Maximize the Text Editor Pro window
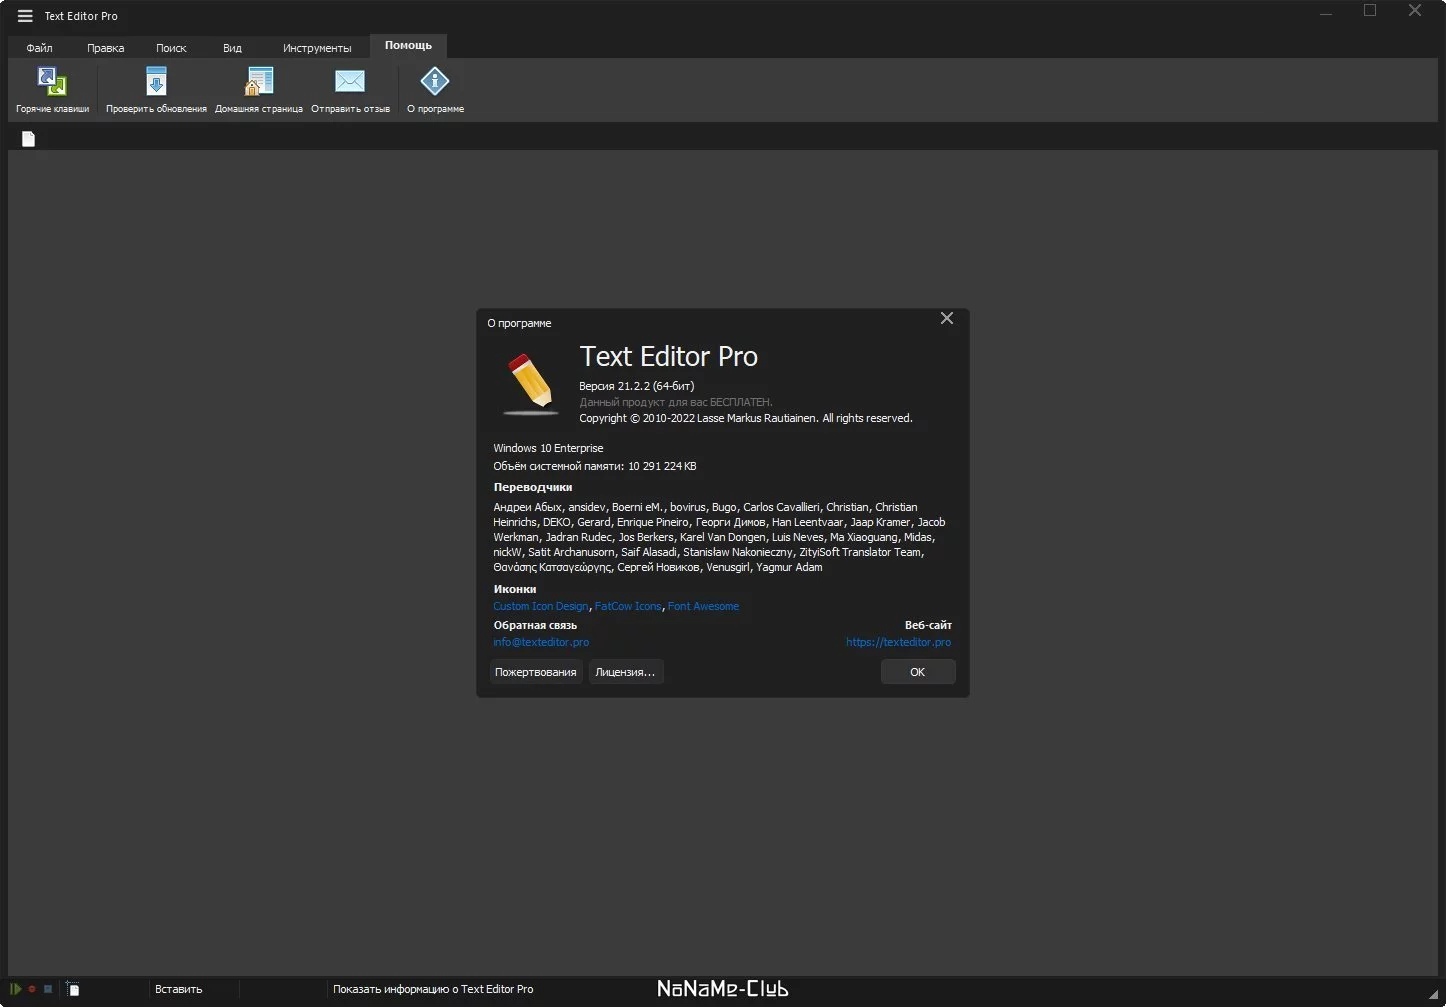This screenshot has height=1007, width=1446. 1370,11
